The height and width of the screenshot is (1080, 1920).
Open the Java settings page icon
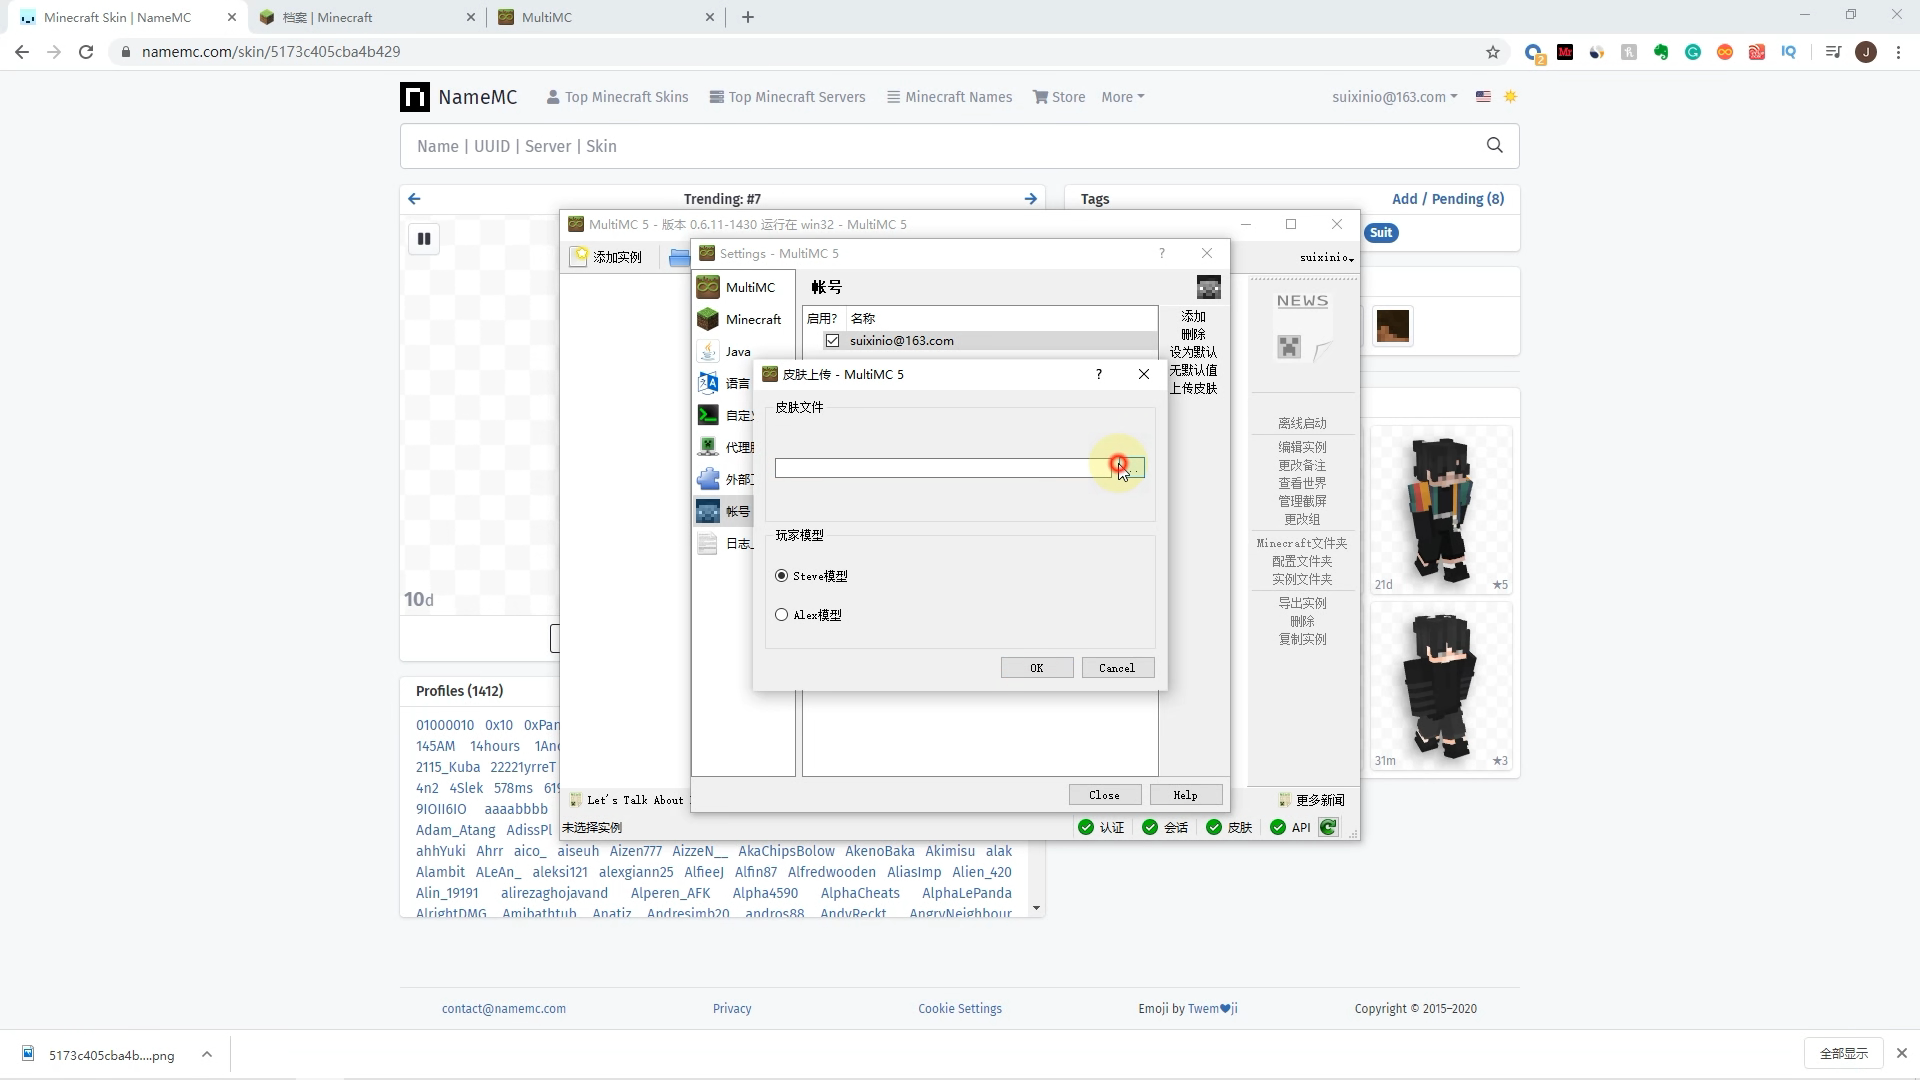coord(708,352)
